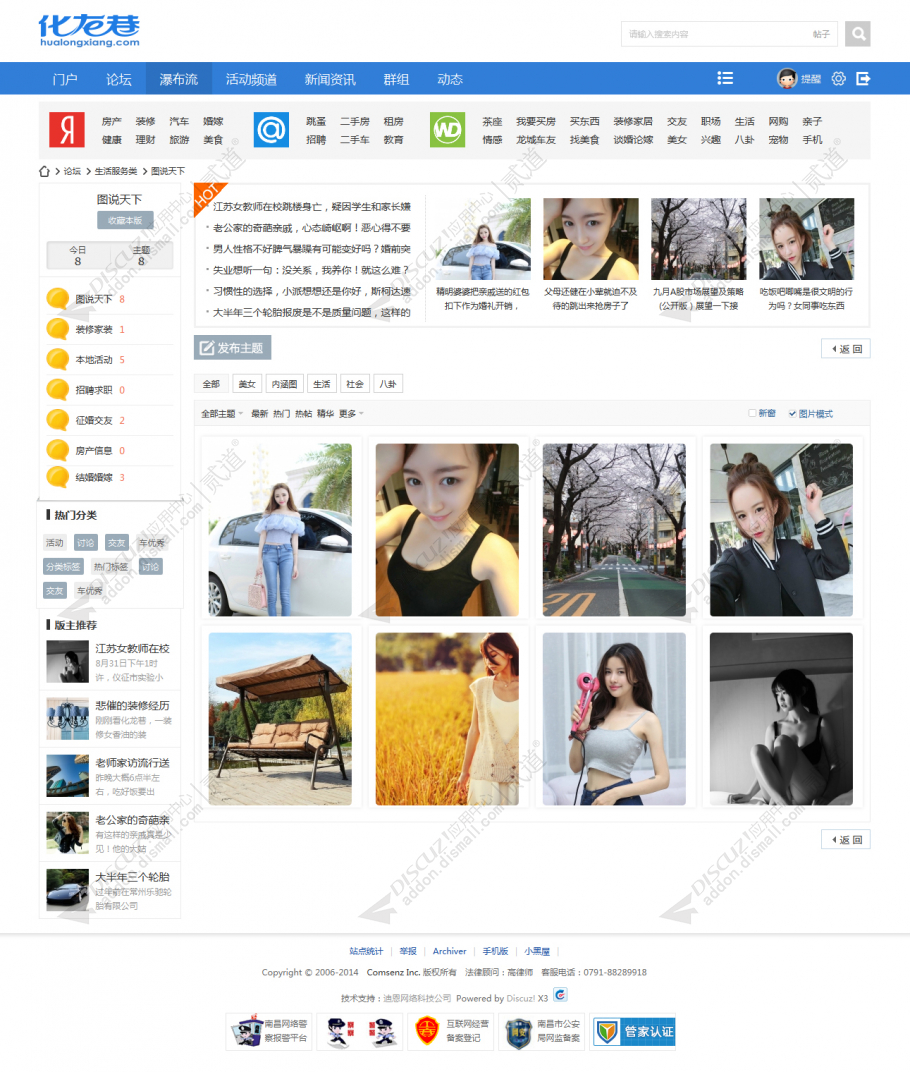Open the 群组 nav tab
Image resolution: width=910 pixels, height=1072 pixels.
(396, 79)
